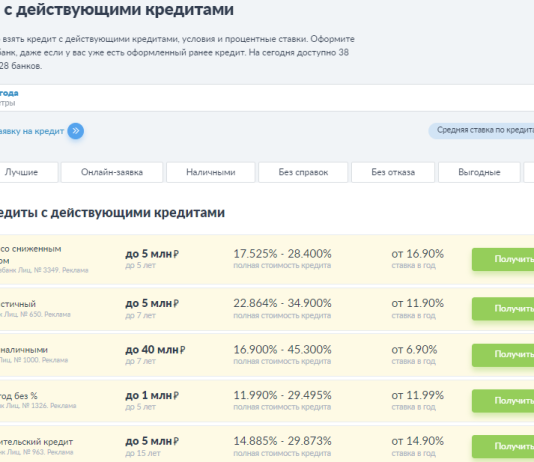The width and height of the screenshot is (534, 462).
Task: Click the 17.525% - 28.400% rate range
Action: 282,254
